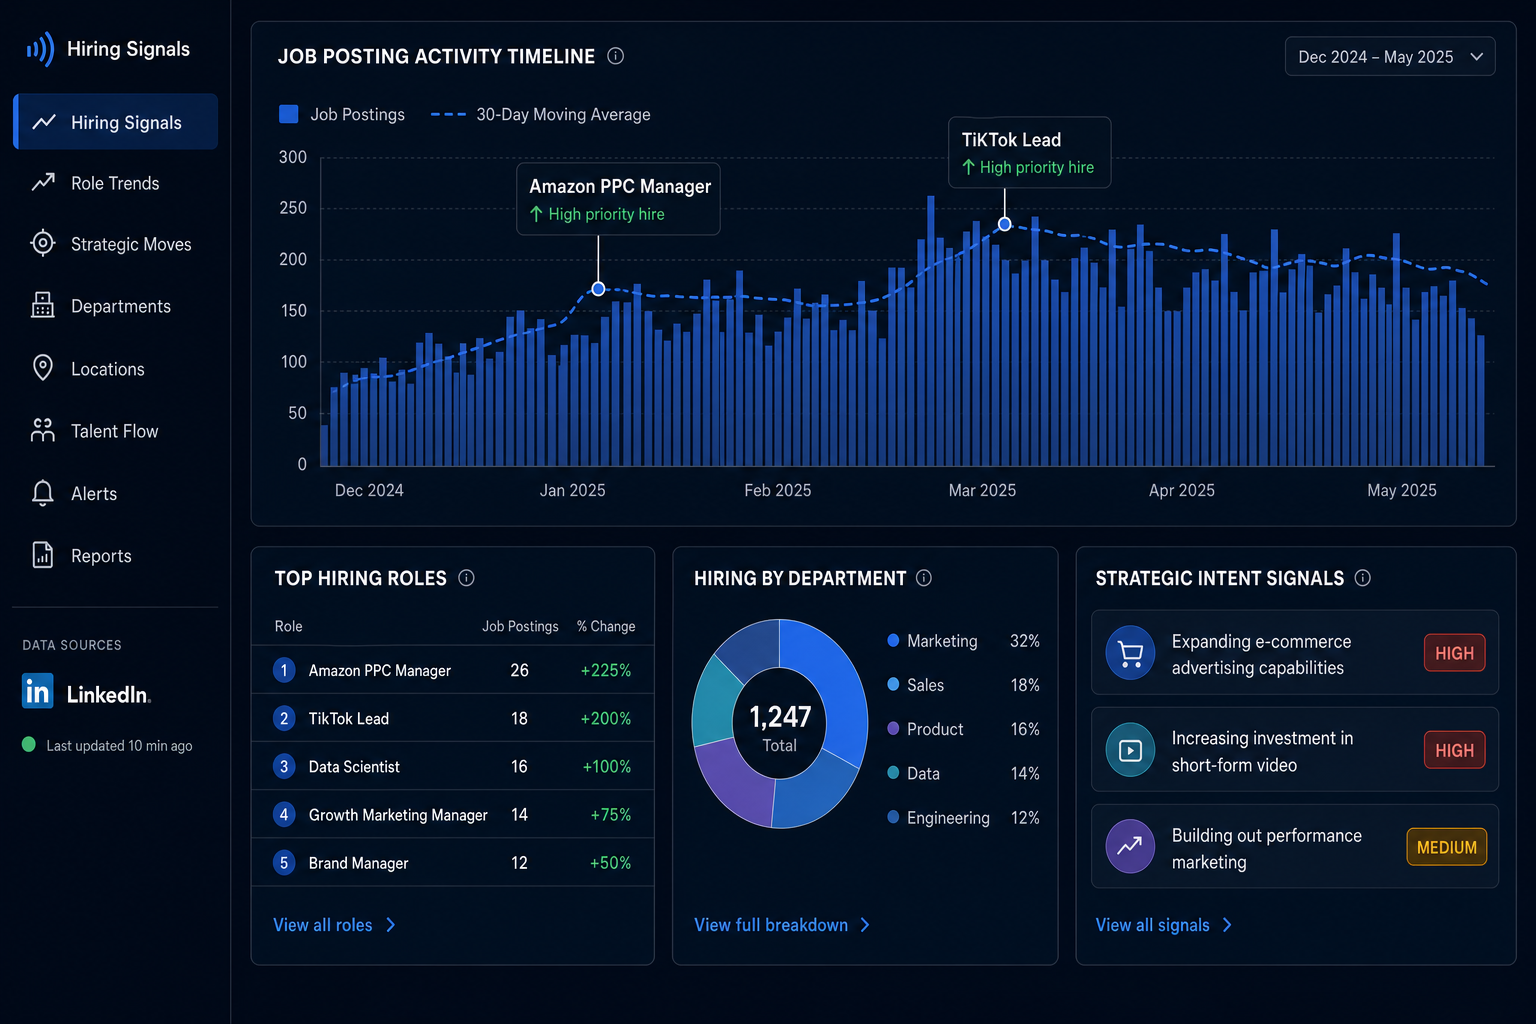Open Talent Flow in sidebar

[116, 431]
